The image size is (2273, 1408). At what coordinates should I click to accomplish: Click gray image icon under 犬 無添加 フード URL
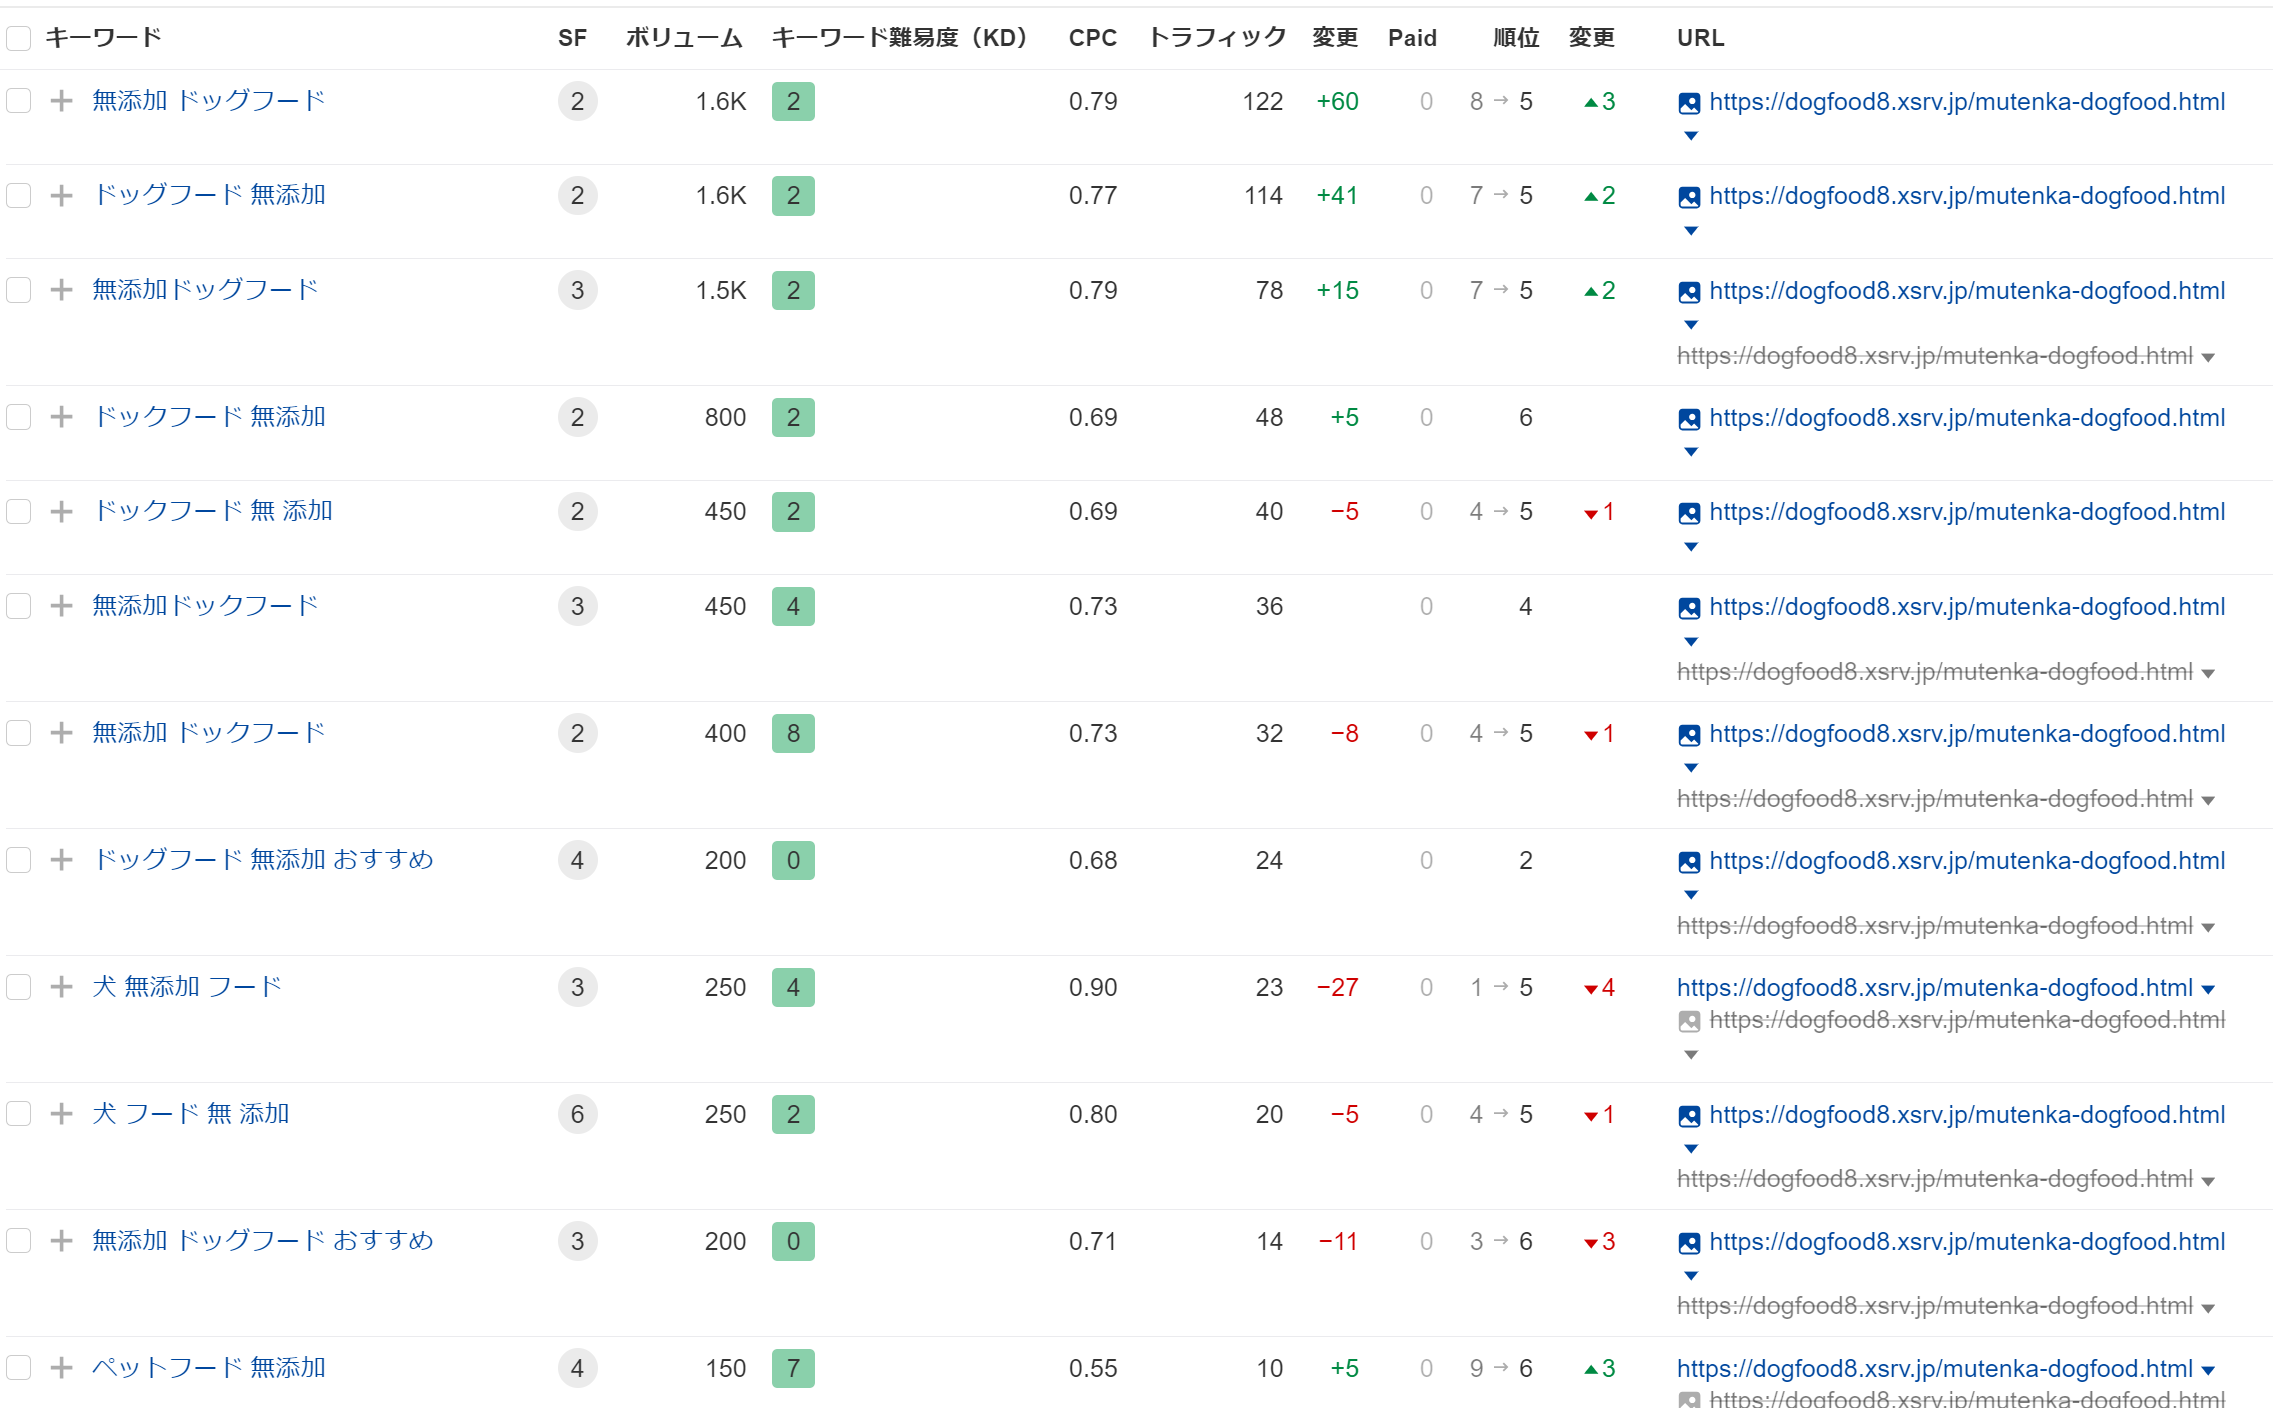[x=1689, y=1021]
